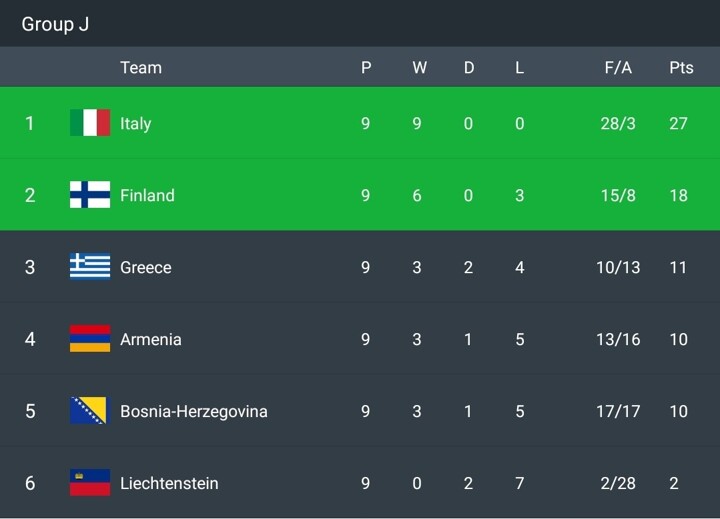
Task: Open the Finland team link
Action: 147,195
